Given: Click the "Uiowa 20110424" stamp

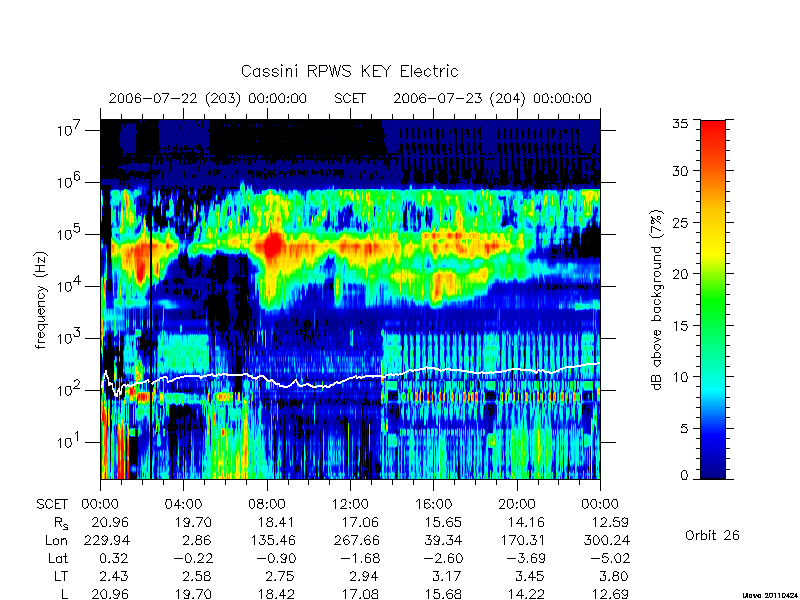Looking at the screenshot, I should pyautogui.click(x=770, y=595).
